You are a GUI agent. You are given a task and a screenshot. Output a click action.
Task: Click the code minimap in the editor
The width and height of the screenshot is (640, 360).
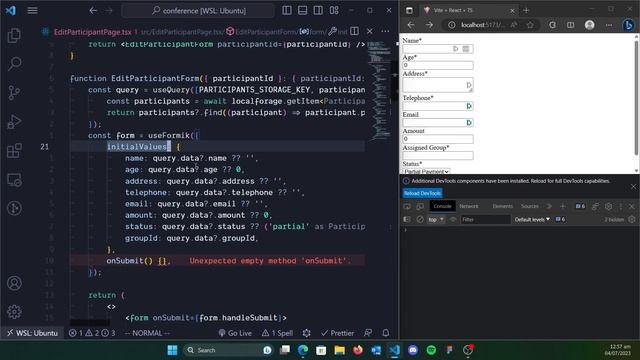click(x=379, y=92)
